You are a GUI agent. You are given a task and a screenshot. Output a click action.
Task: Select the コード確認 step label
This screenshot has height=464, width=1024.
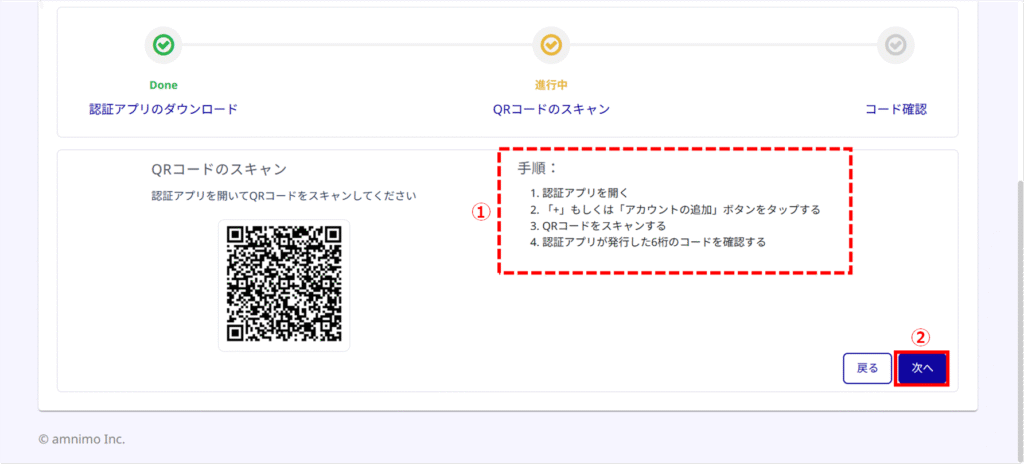click(896, 109)
